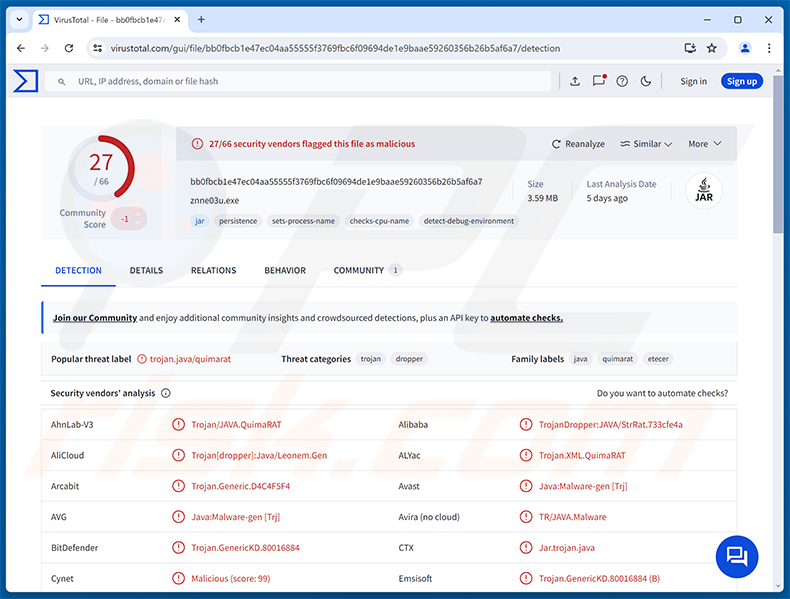Image resolution: width=790 pixels, height=599 pixels.
Task: Reload the page with refresh icon
Action: tap(69, 48)
